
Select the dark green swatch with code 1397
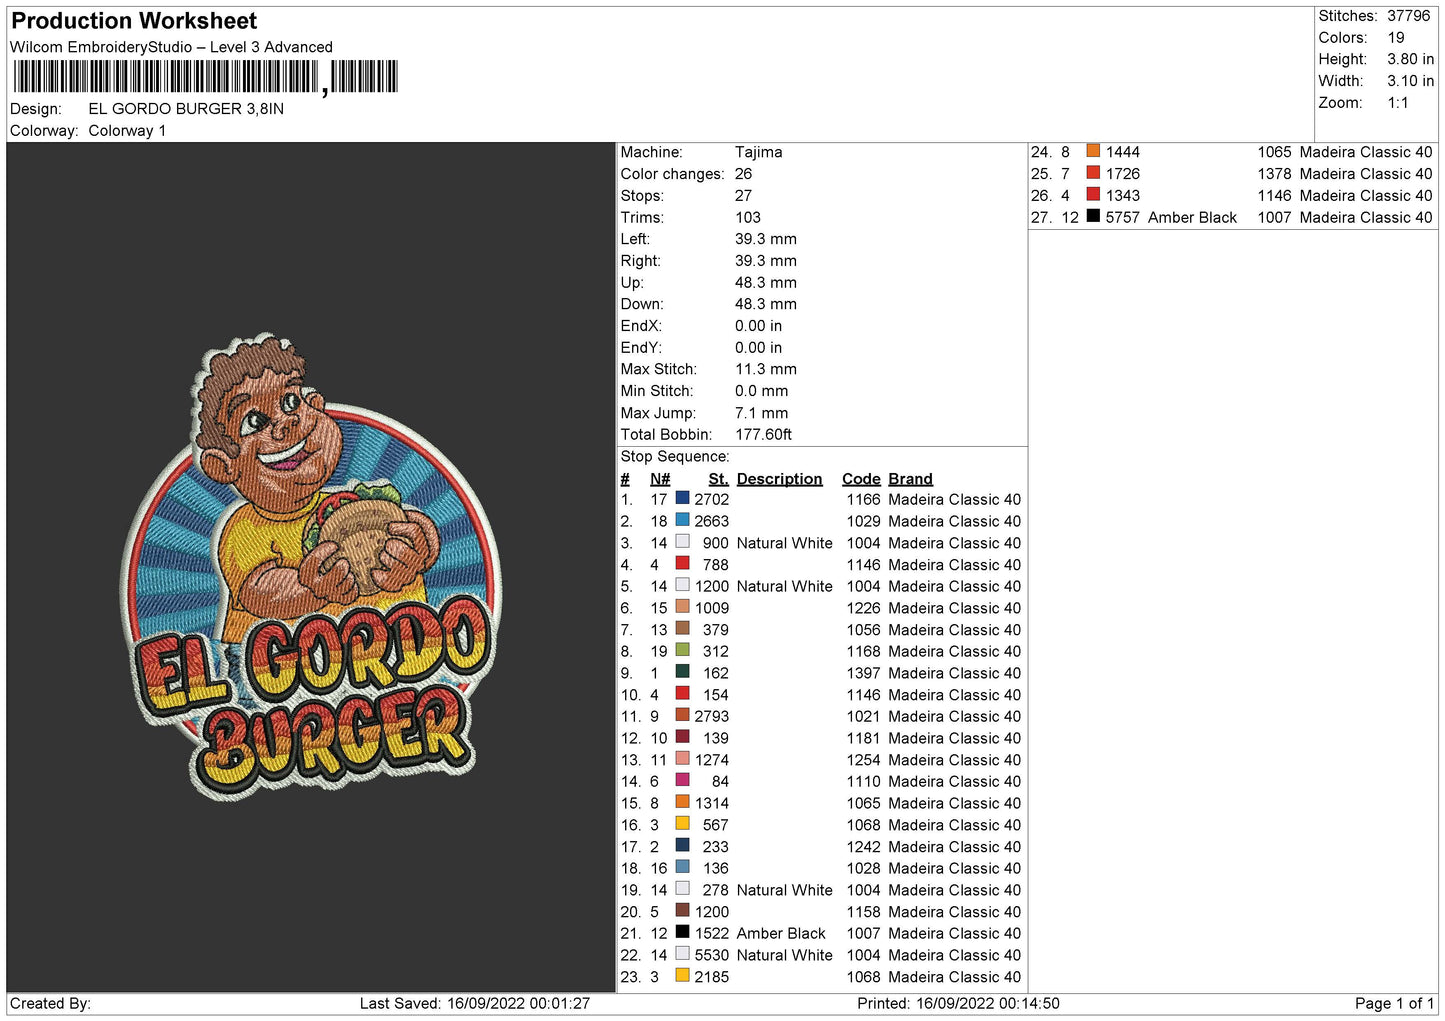(x=682, y=672)
